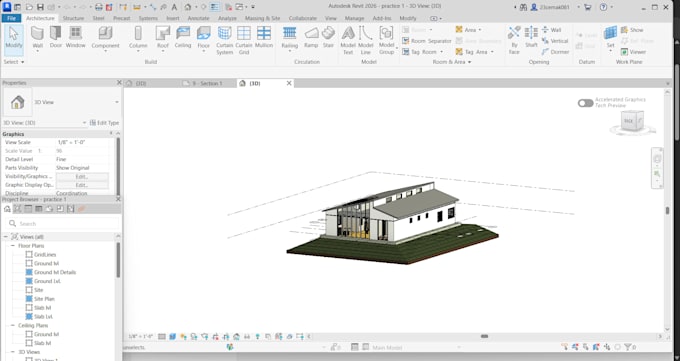Image resolution: width=680 pixels, height=361 pixels.
Task: Select the Roof tool
Action: pyautogui.click(x=163, y=38)
